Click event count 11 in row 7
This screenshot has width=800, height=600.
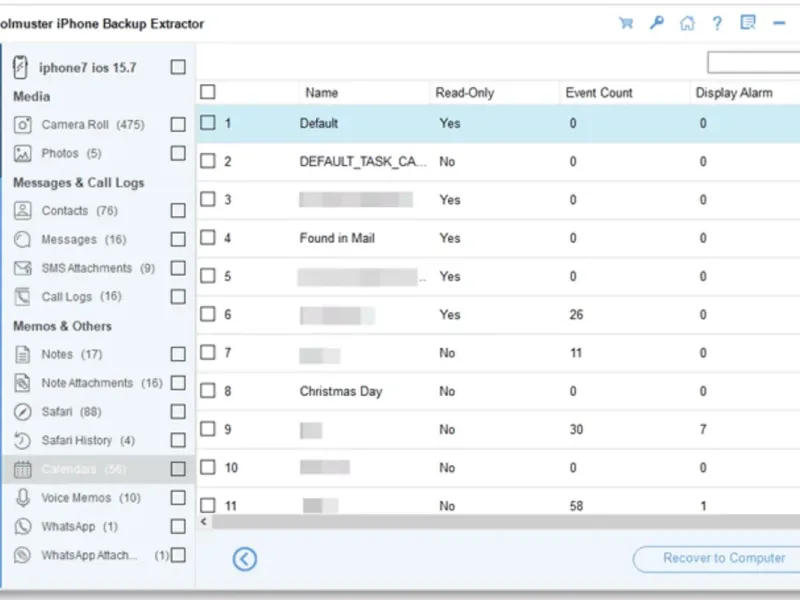click(576, 353)
